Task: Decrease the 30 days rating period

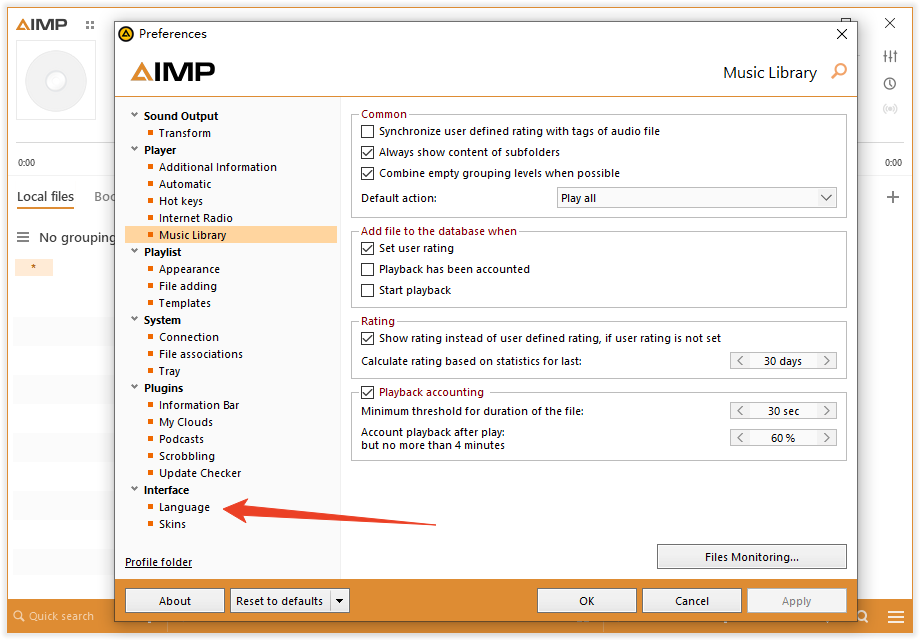Action: (x=740, y=361)
